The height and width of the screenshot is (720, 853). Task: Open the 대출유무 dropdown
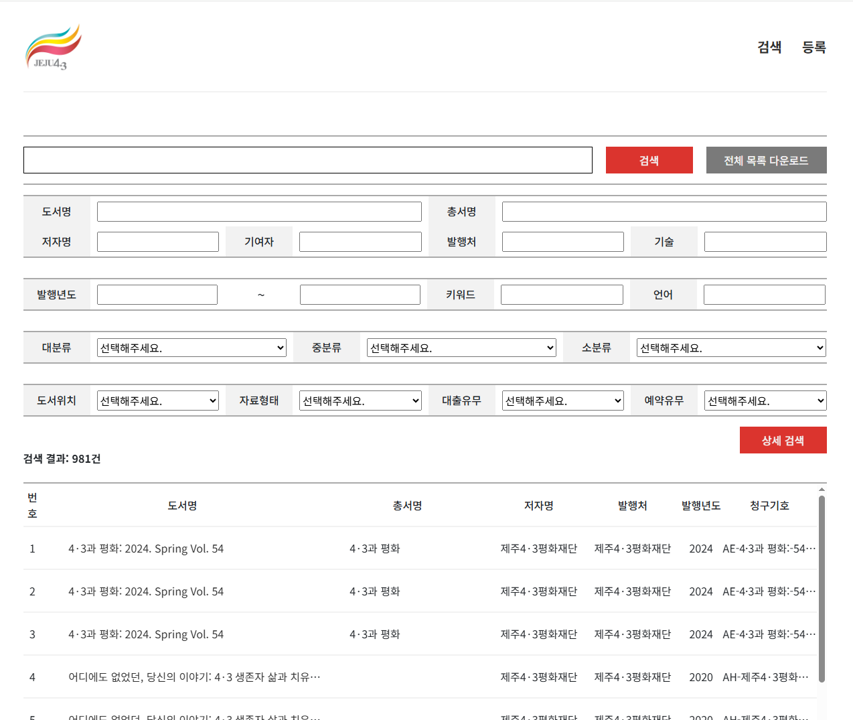click(563, 401)
